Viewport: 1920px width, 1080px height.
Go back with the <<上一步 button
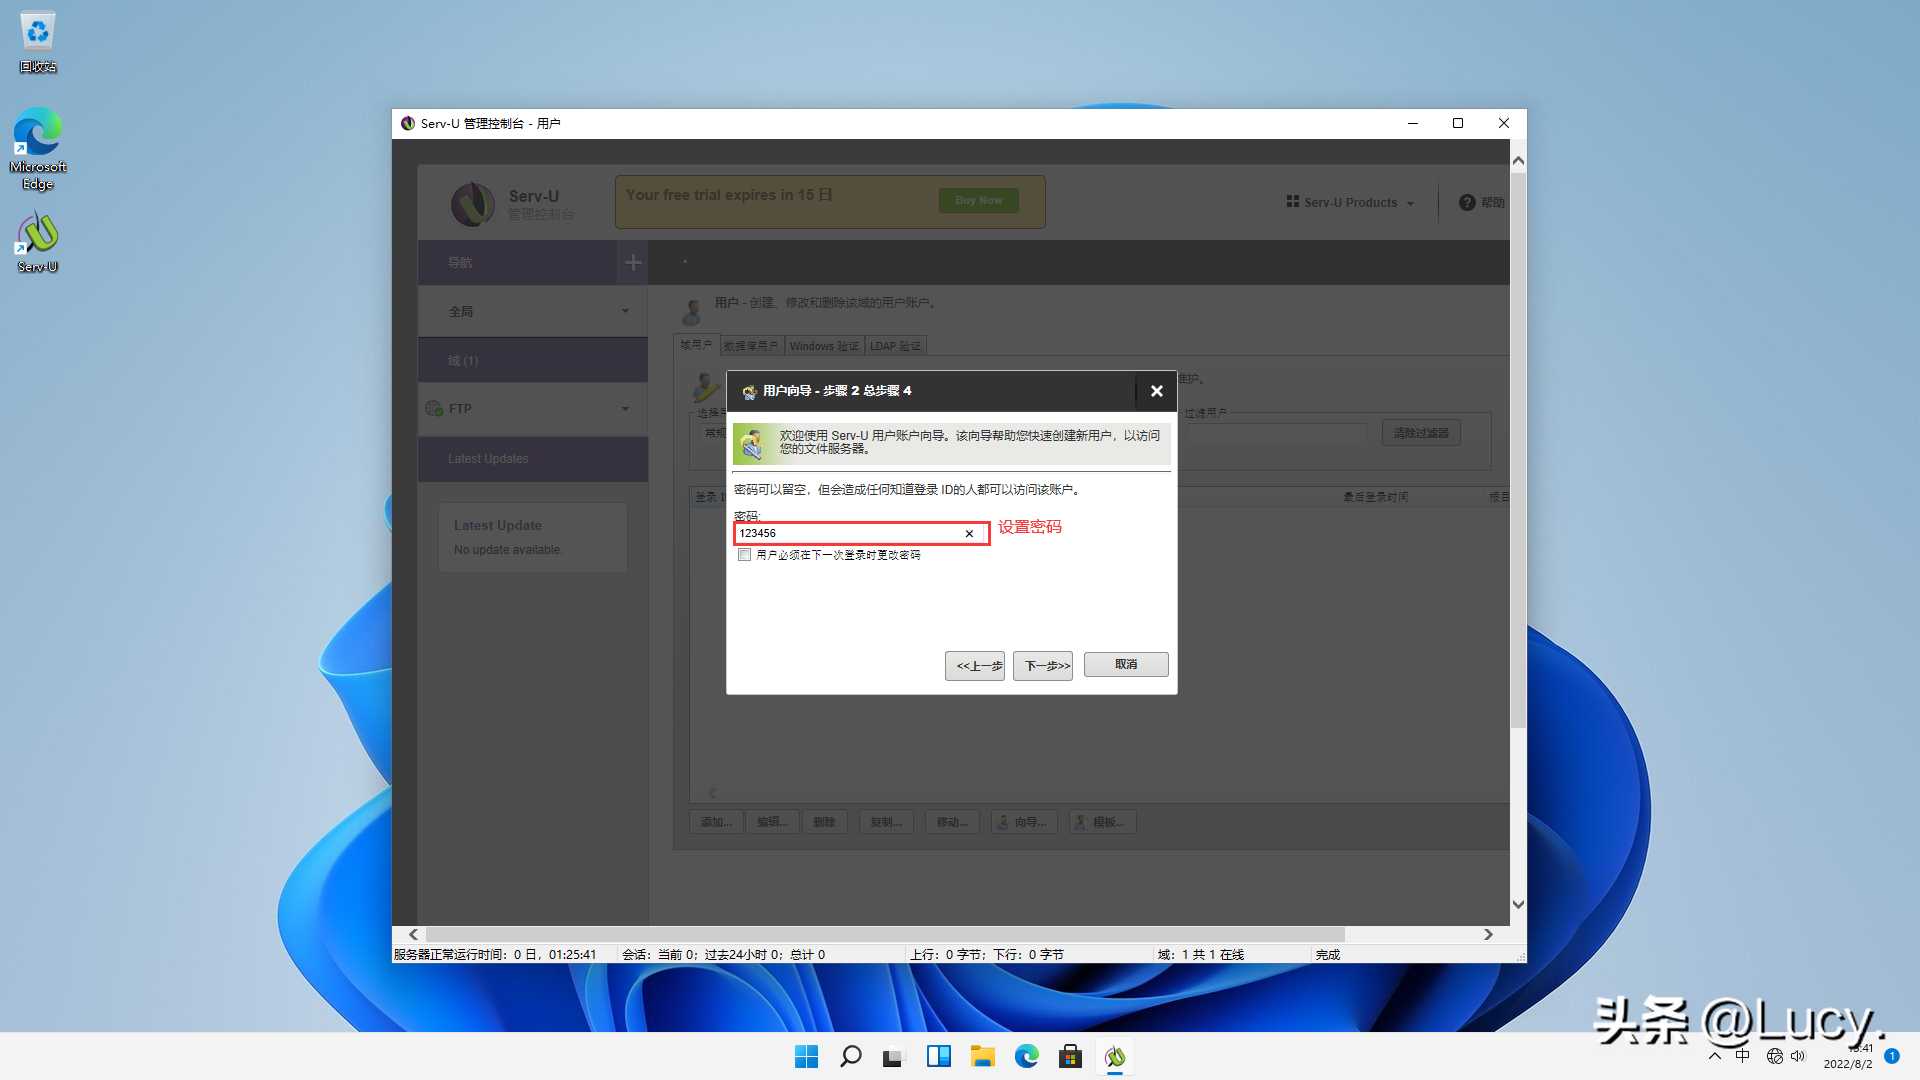[975, 666]
